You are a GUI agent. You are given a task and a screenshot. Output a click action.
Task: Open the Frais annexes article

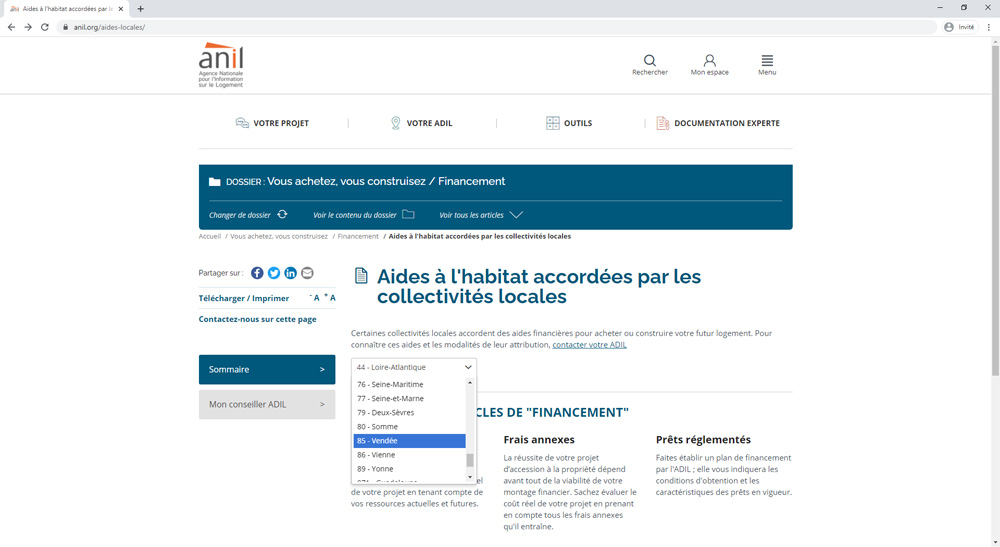[x=539, y=439]
